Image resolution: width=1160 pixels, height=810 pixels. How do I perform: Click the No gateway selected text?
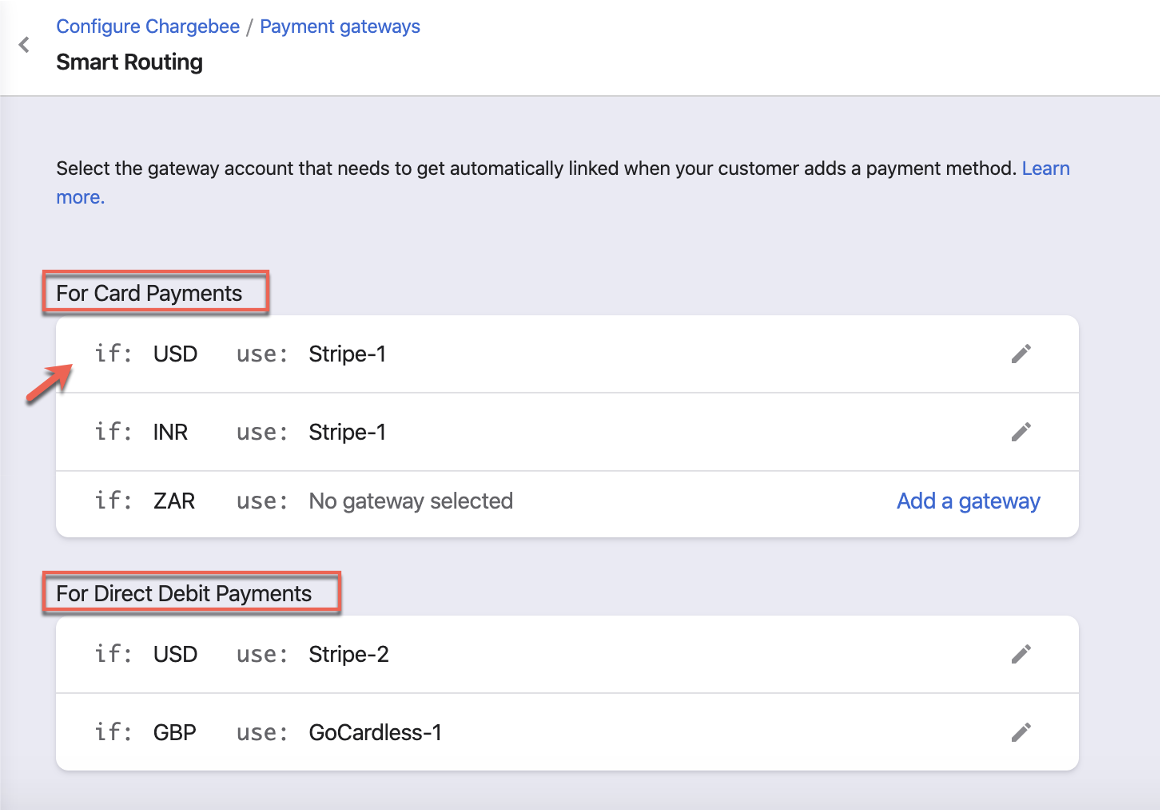[x=410, y=501]
